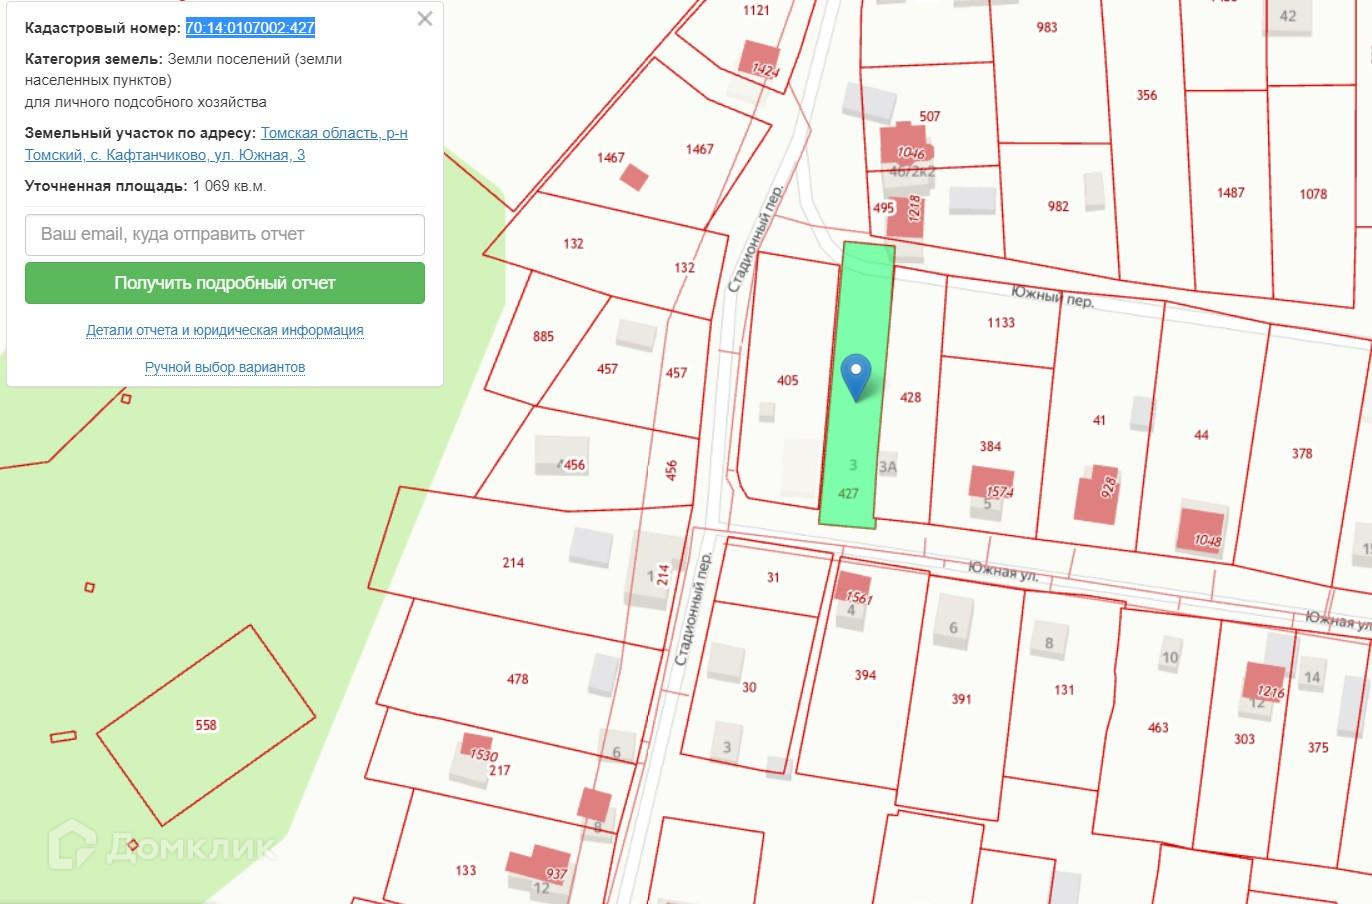
Task: Click the red building labeled 1048
Action: 1200,532
